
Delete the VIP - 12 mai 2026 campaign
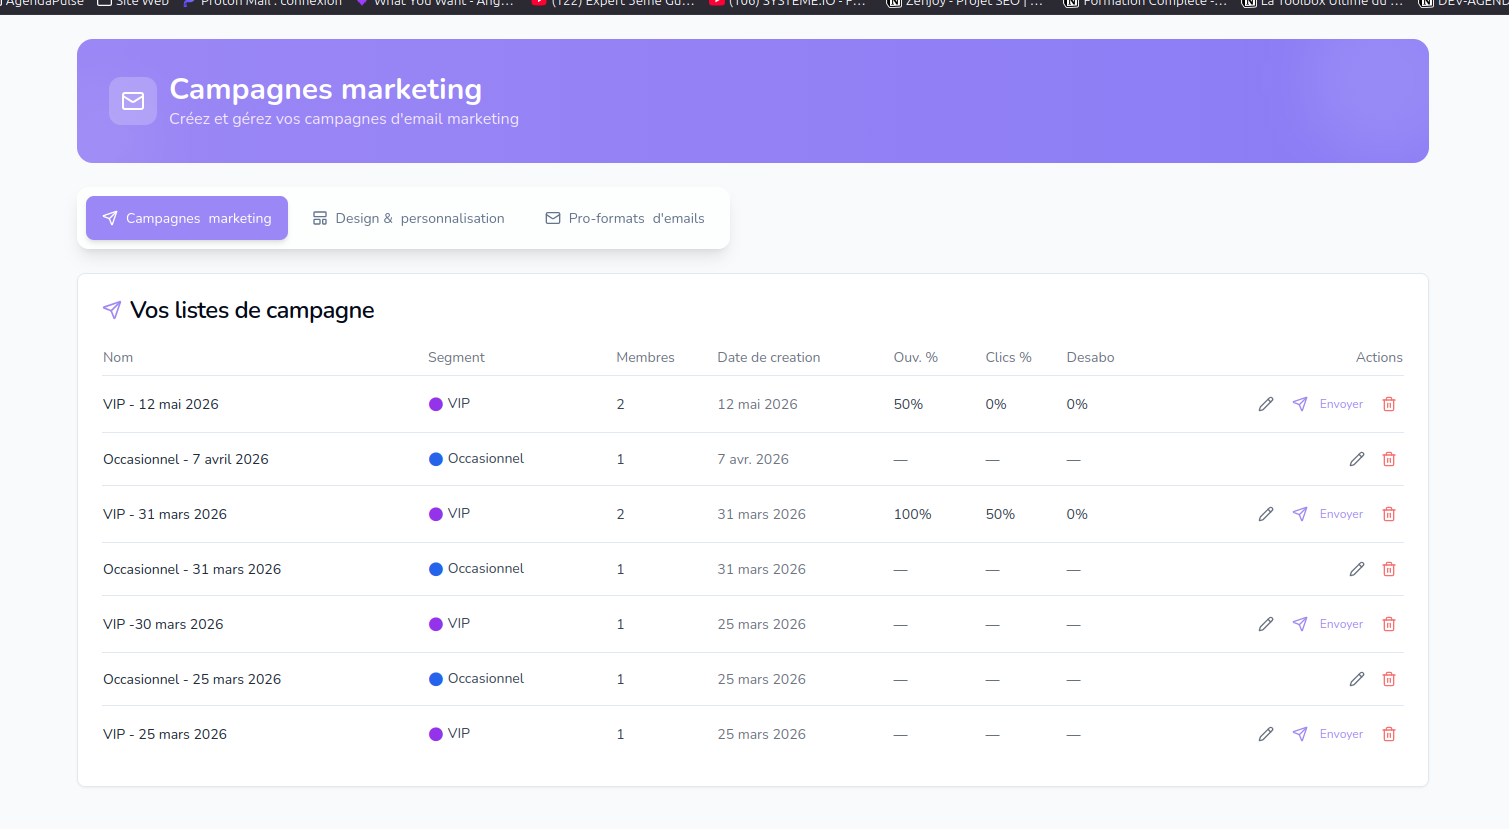1389,404
